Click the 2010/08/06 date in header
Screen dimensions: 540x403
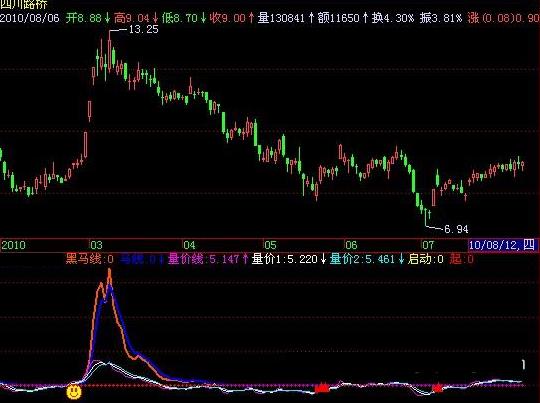click(30, 18)
